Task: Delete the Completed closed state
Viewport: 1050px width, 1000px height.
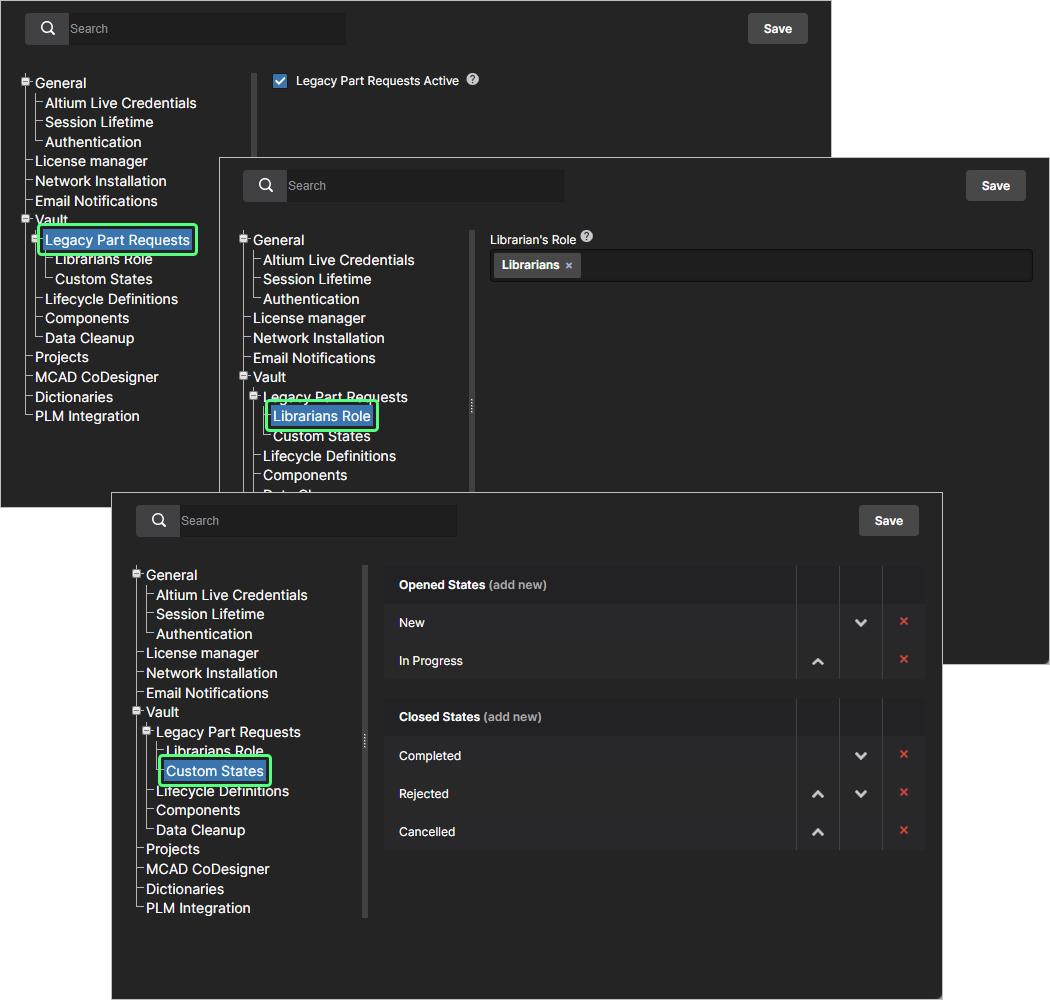Action: point(903,754)
